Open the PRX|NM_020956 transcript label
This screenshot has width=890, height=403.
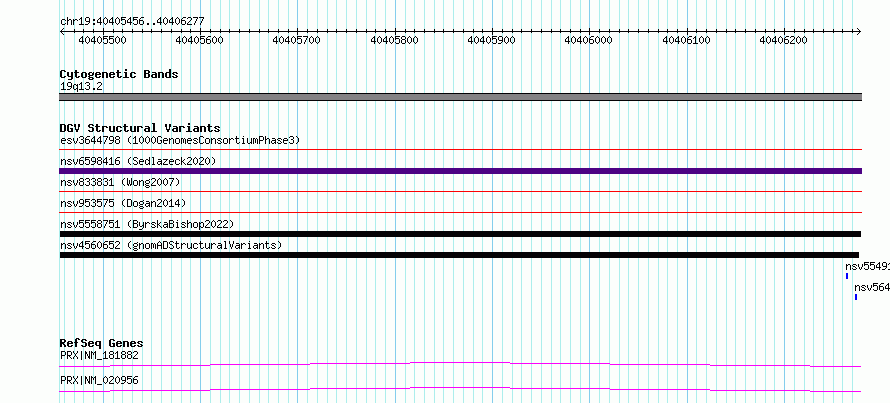tap(99, 380)
